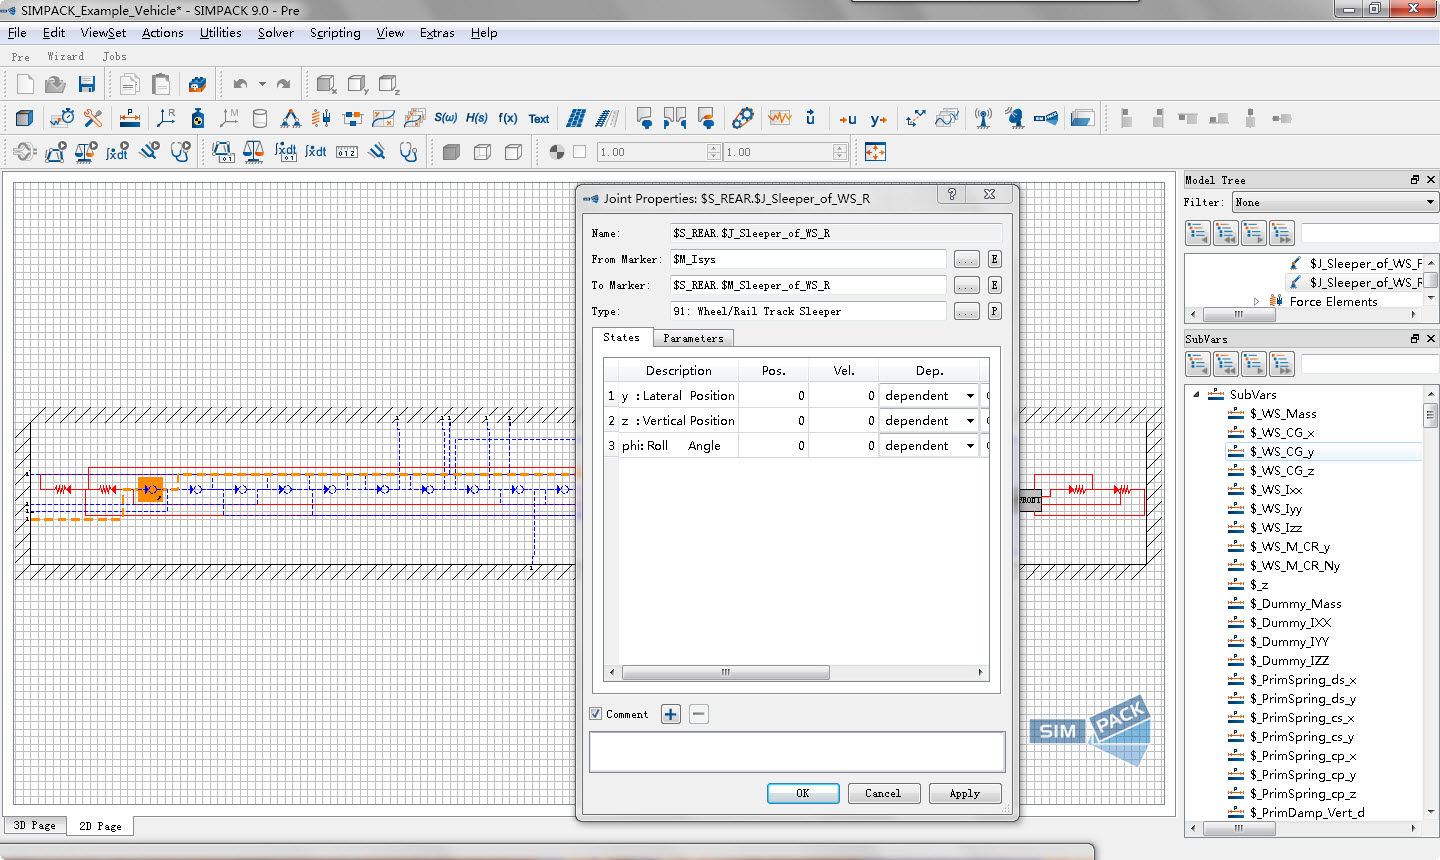Image resolution: width=1440 pixels, height=860 pixels.
Task: Click the wrench and screwdriver tools icon
Action: 93,118
